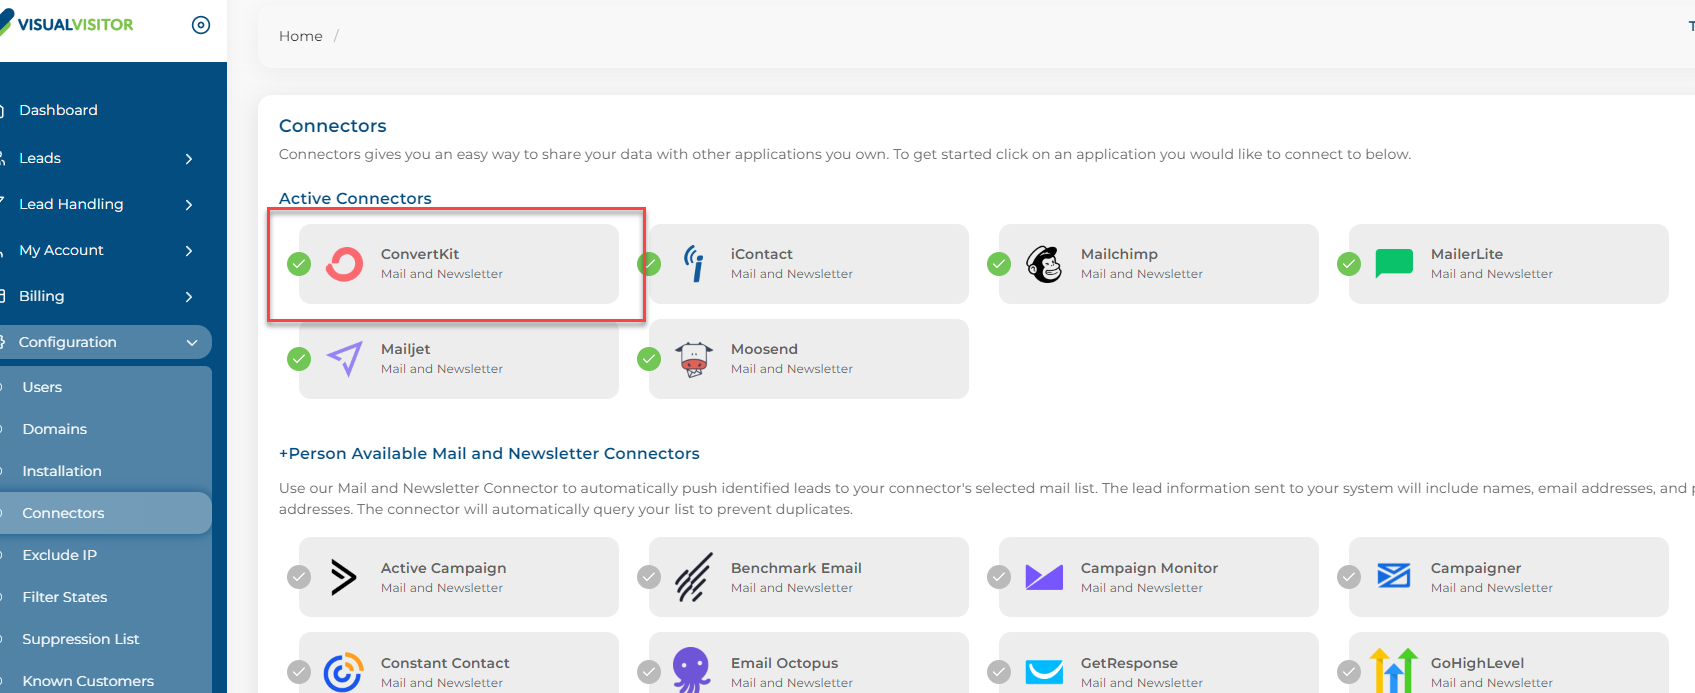Click the Constant Contact swirl icon
Image resolution: width=1695 pixels, height=693 pixels.
pos(343,672)
